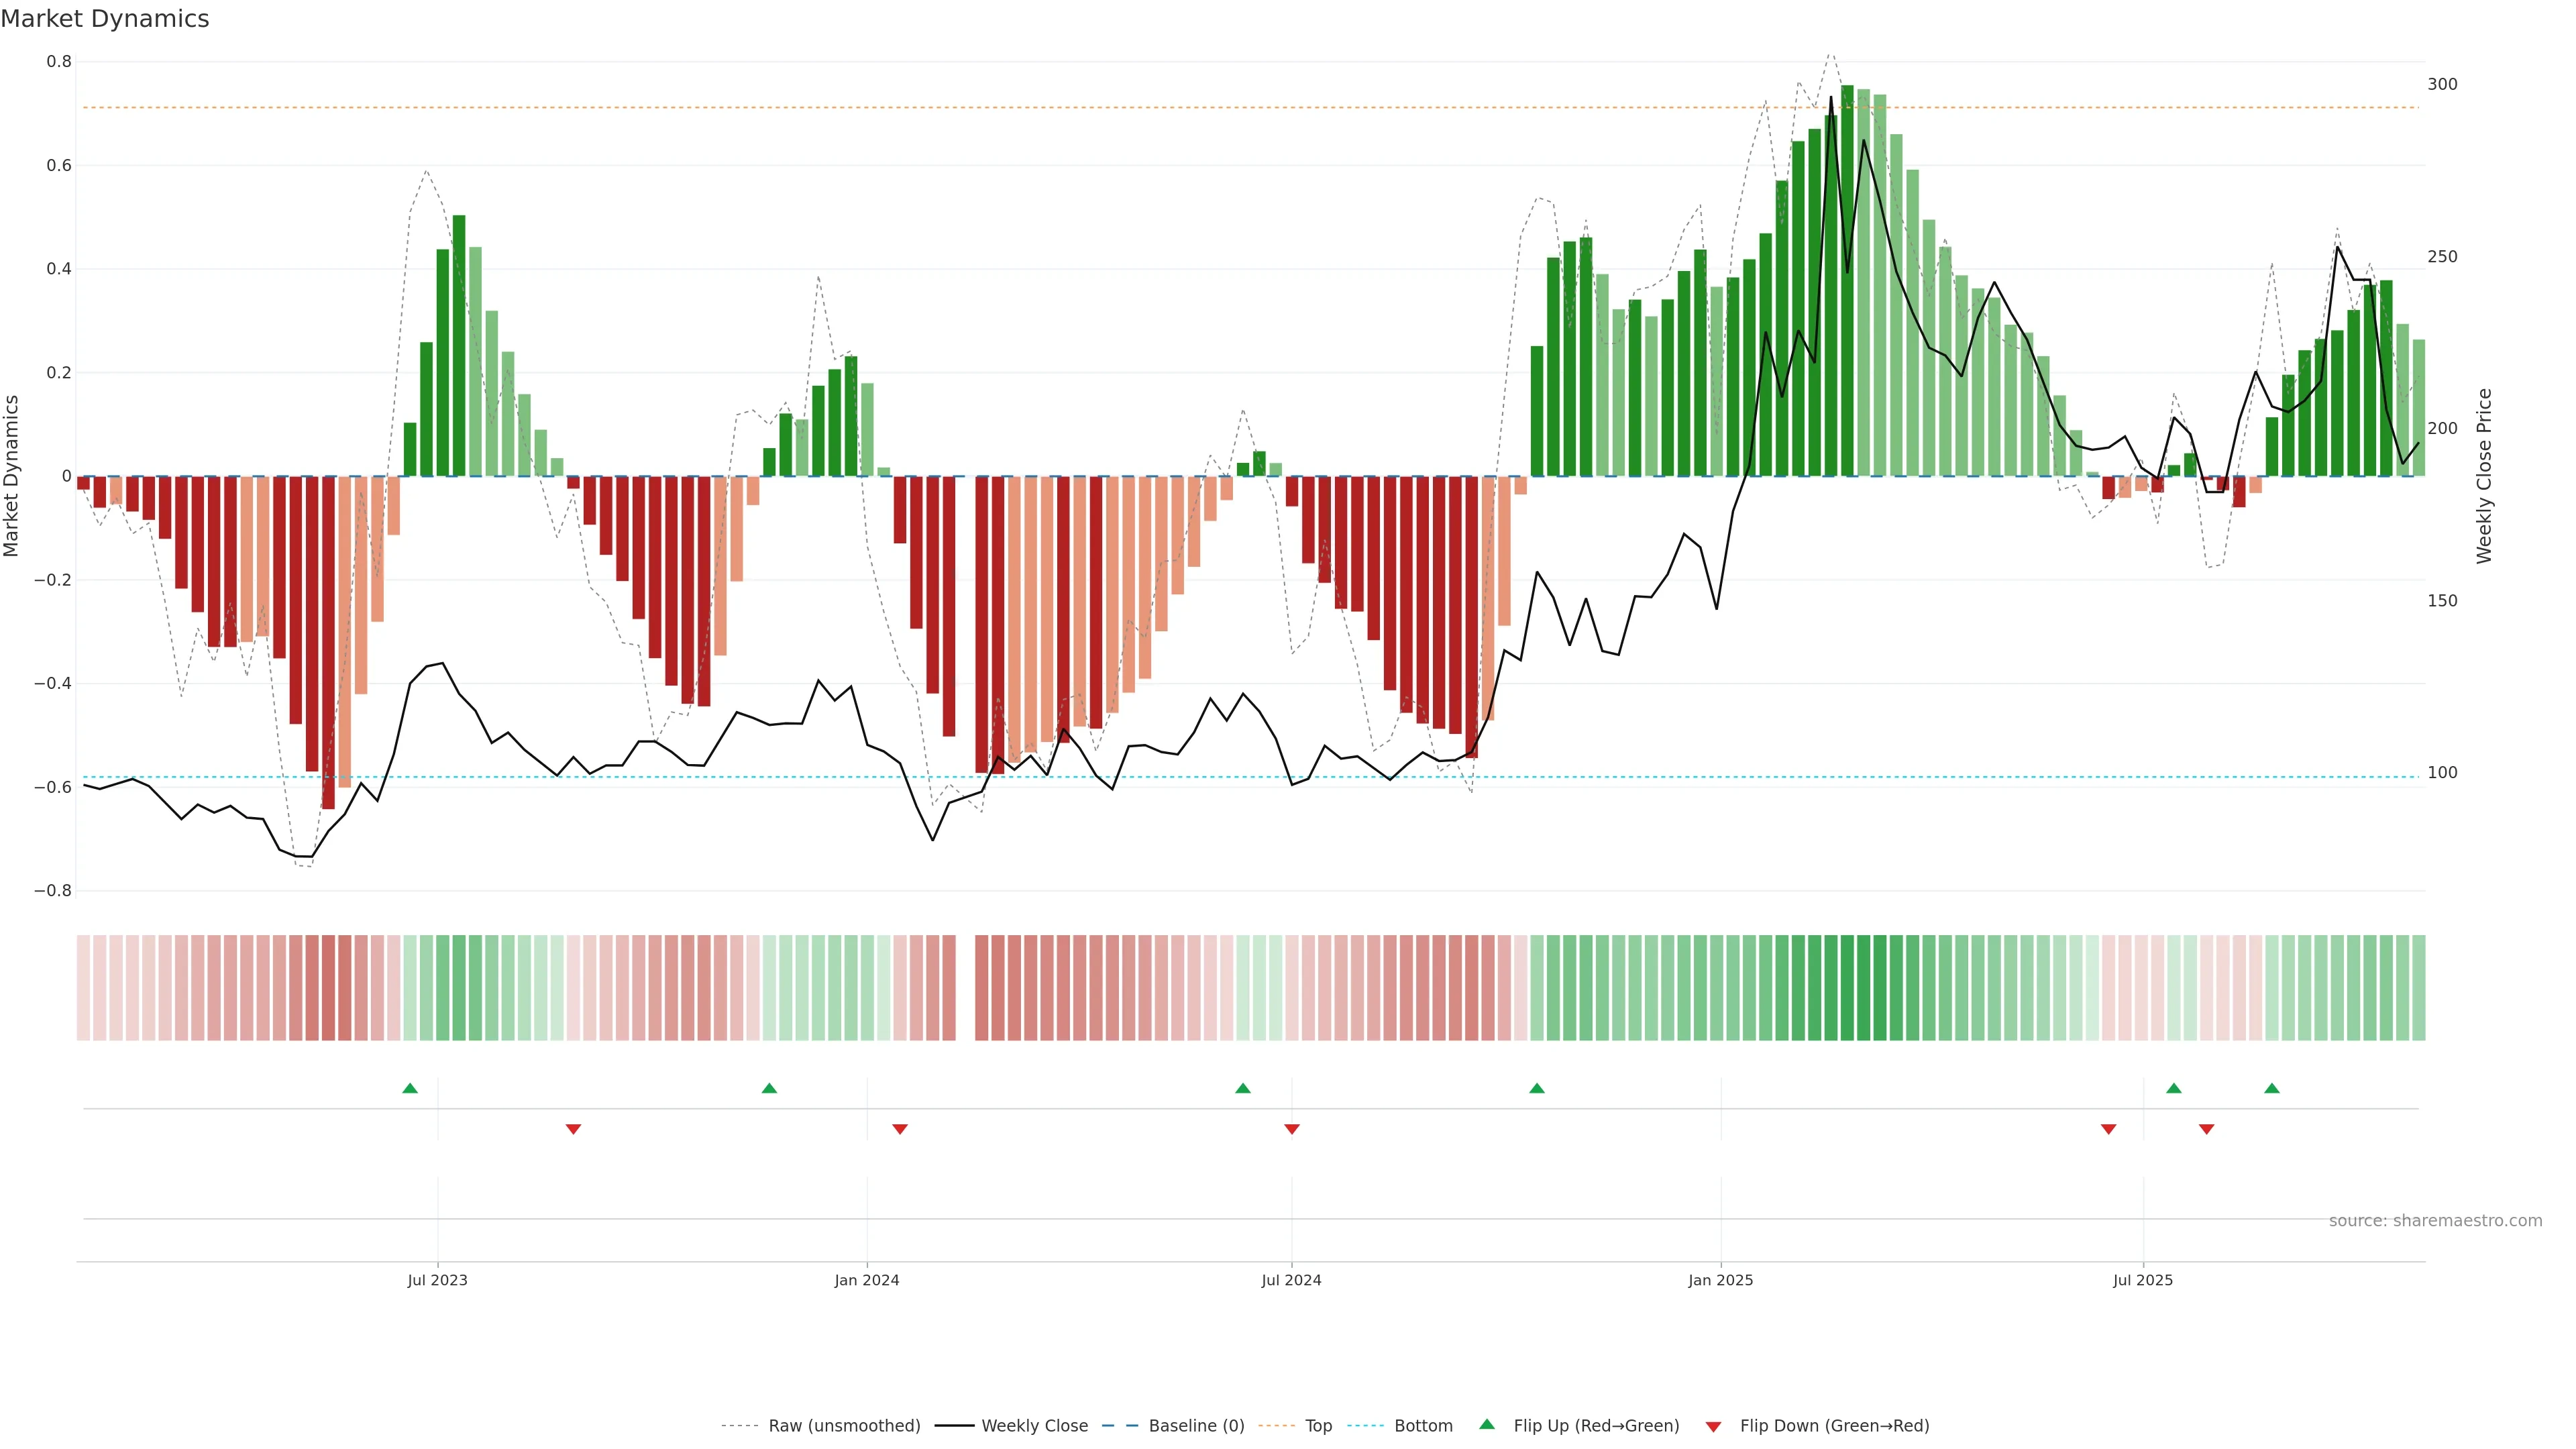Click the Jul 2023 x-axis label
2576x1449 pixels.
click(x=437, y=1280)
